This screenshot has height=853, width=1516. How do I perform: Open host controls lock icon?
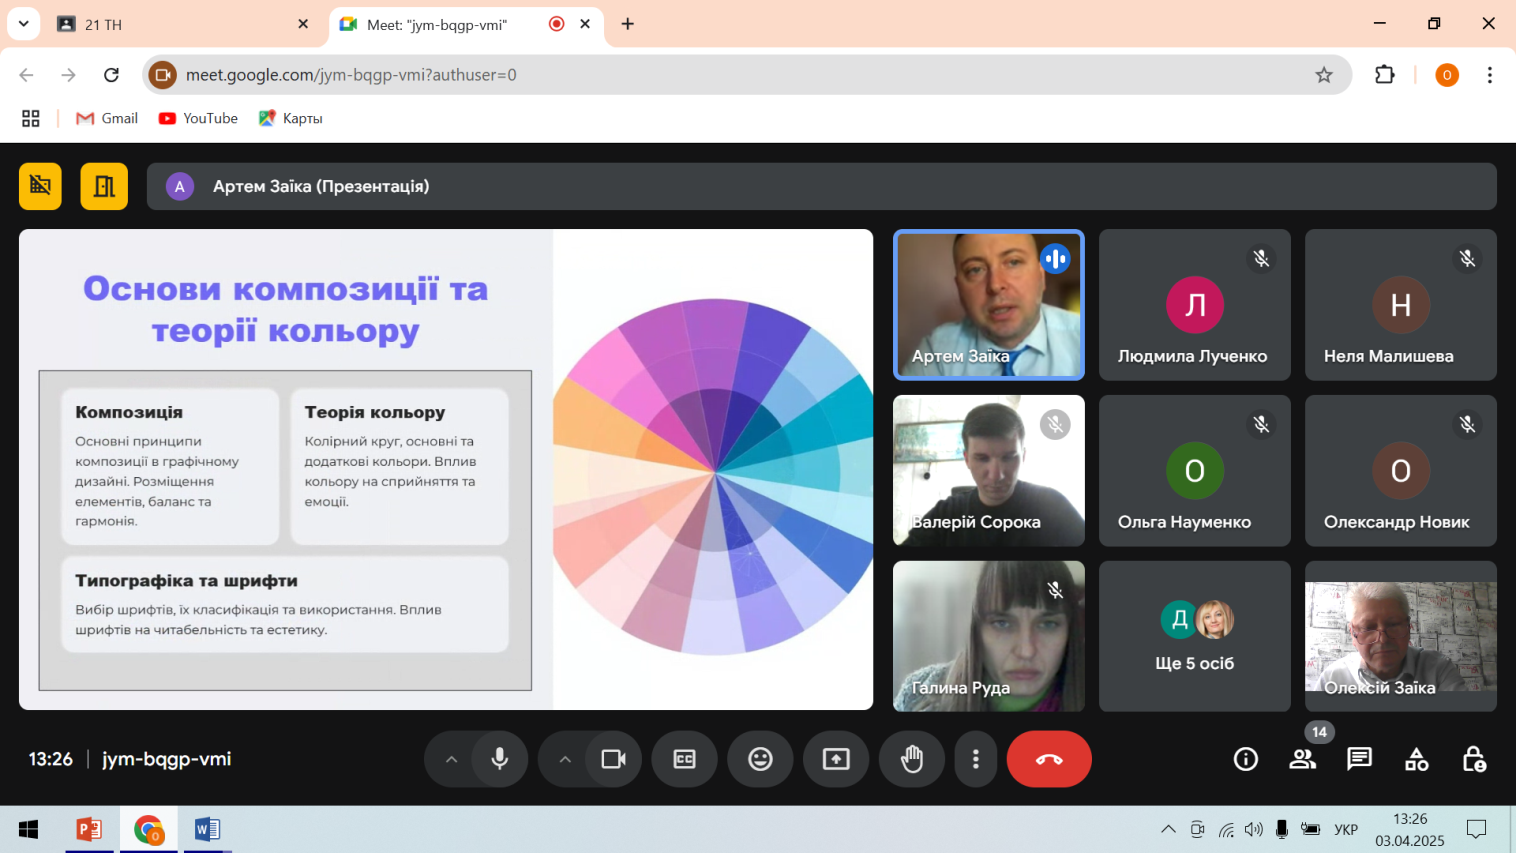click(x=1473, y=759)
